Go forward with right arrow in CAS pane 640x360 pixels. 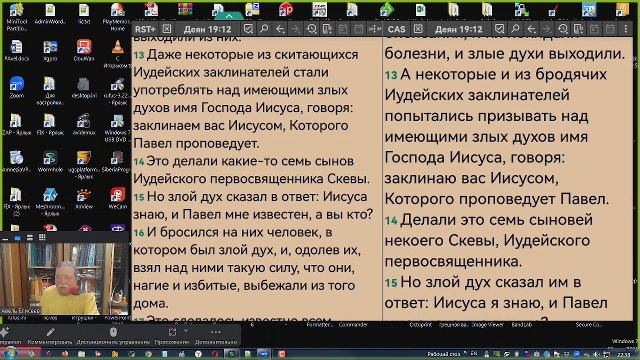point(547,29)
